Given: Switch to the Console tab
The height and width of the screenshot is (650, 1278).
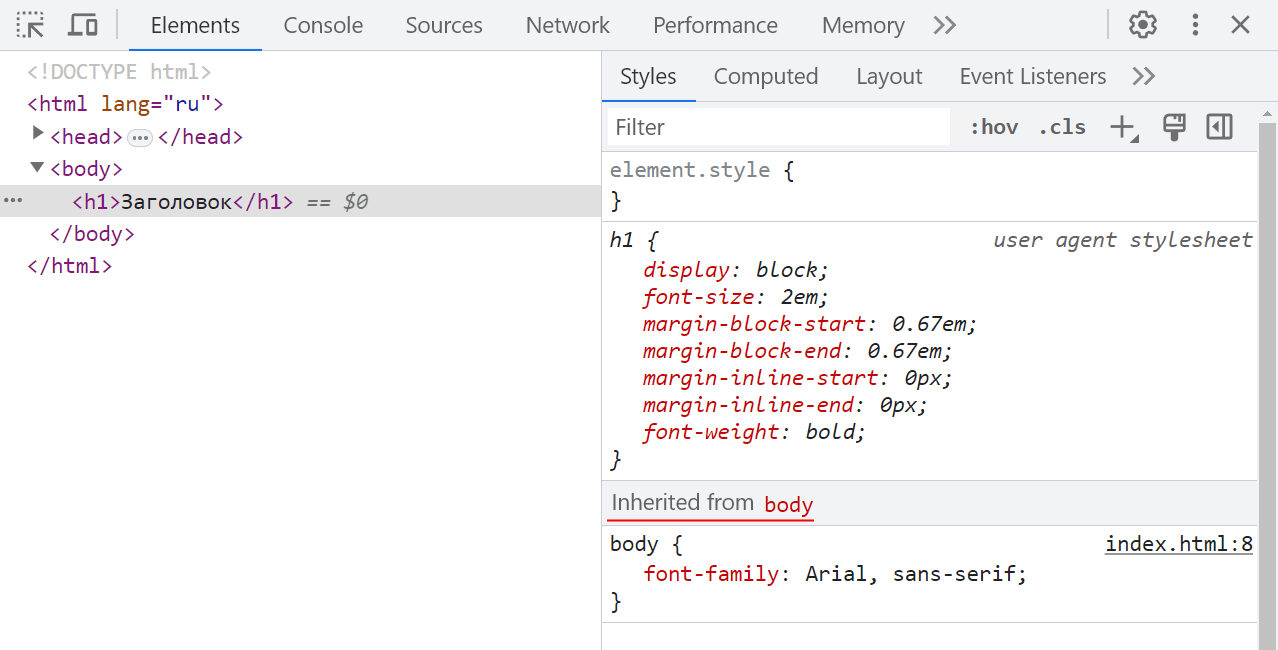Looking at the screenshot, I should [323, 25].
